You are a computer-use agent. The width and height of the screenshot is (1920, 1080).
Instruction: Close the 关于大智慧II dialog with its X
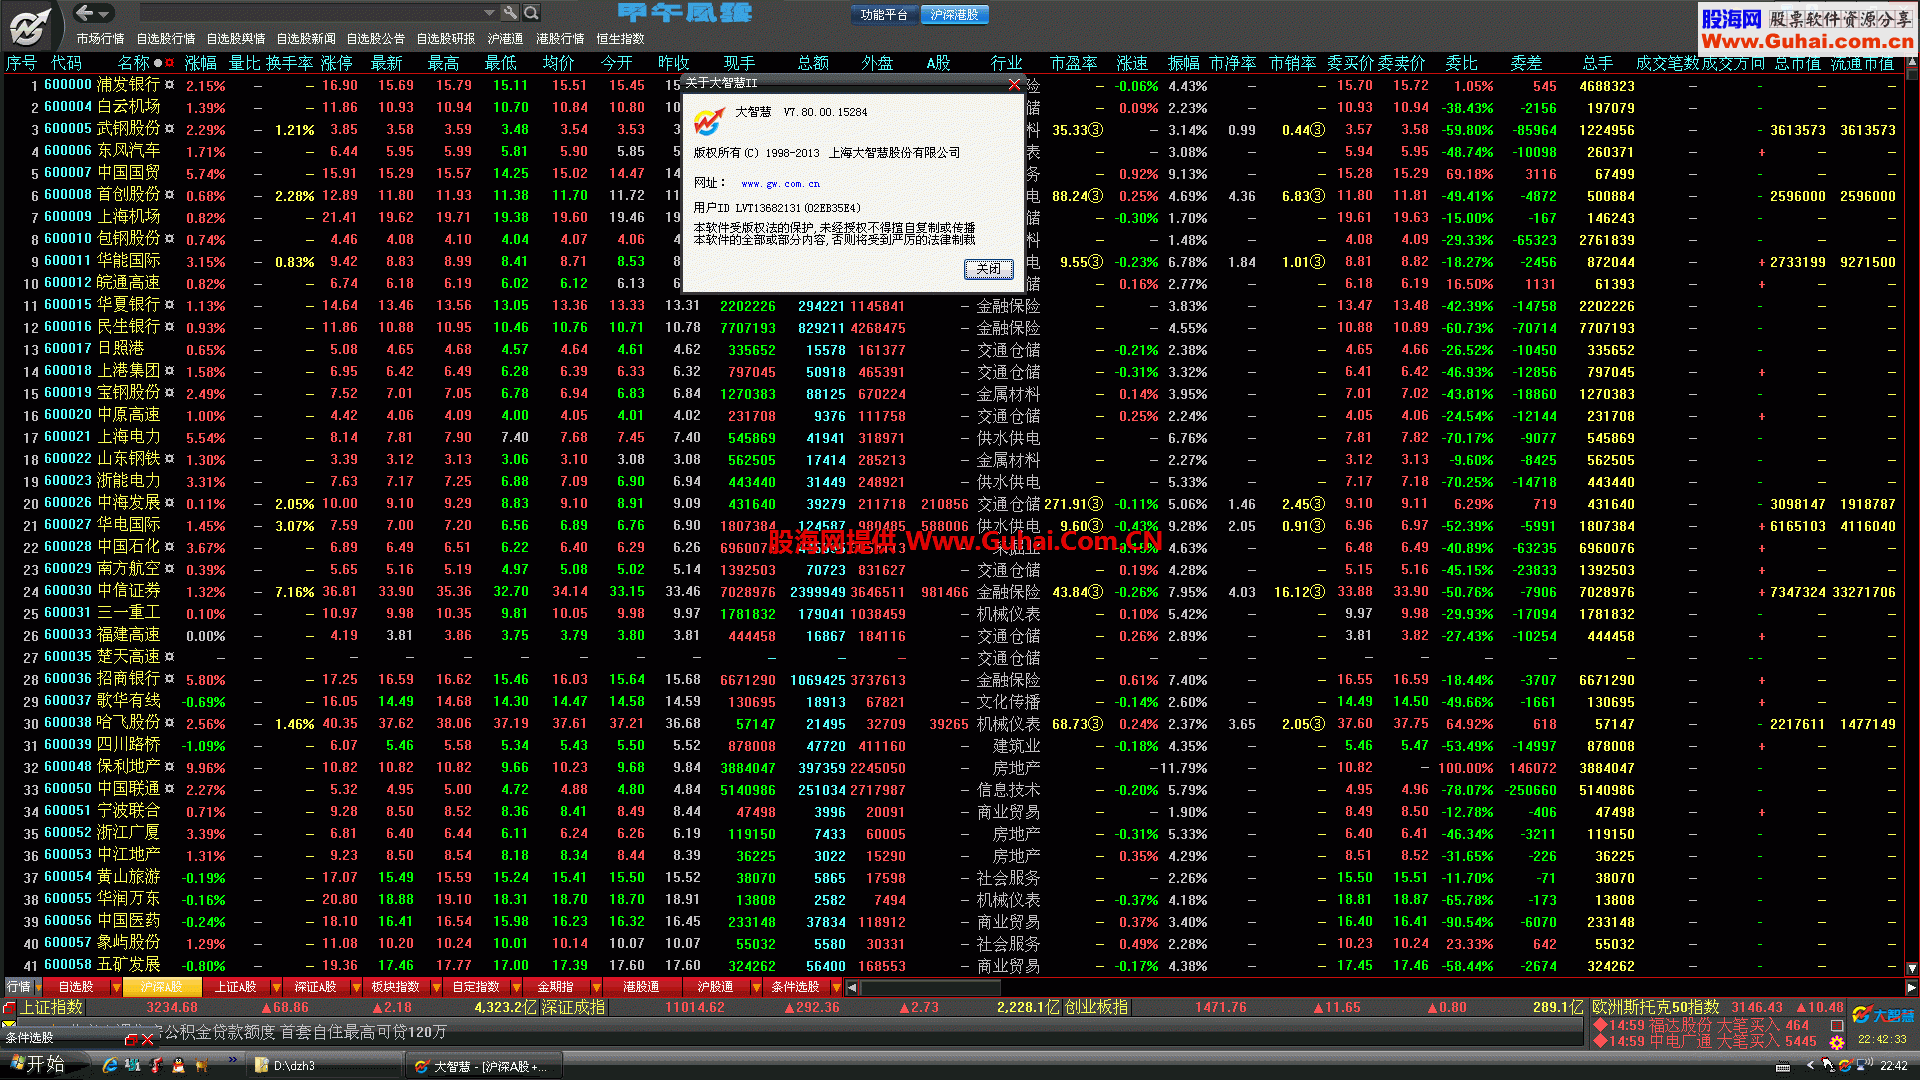(x=1014, y=84)
